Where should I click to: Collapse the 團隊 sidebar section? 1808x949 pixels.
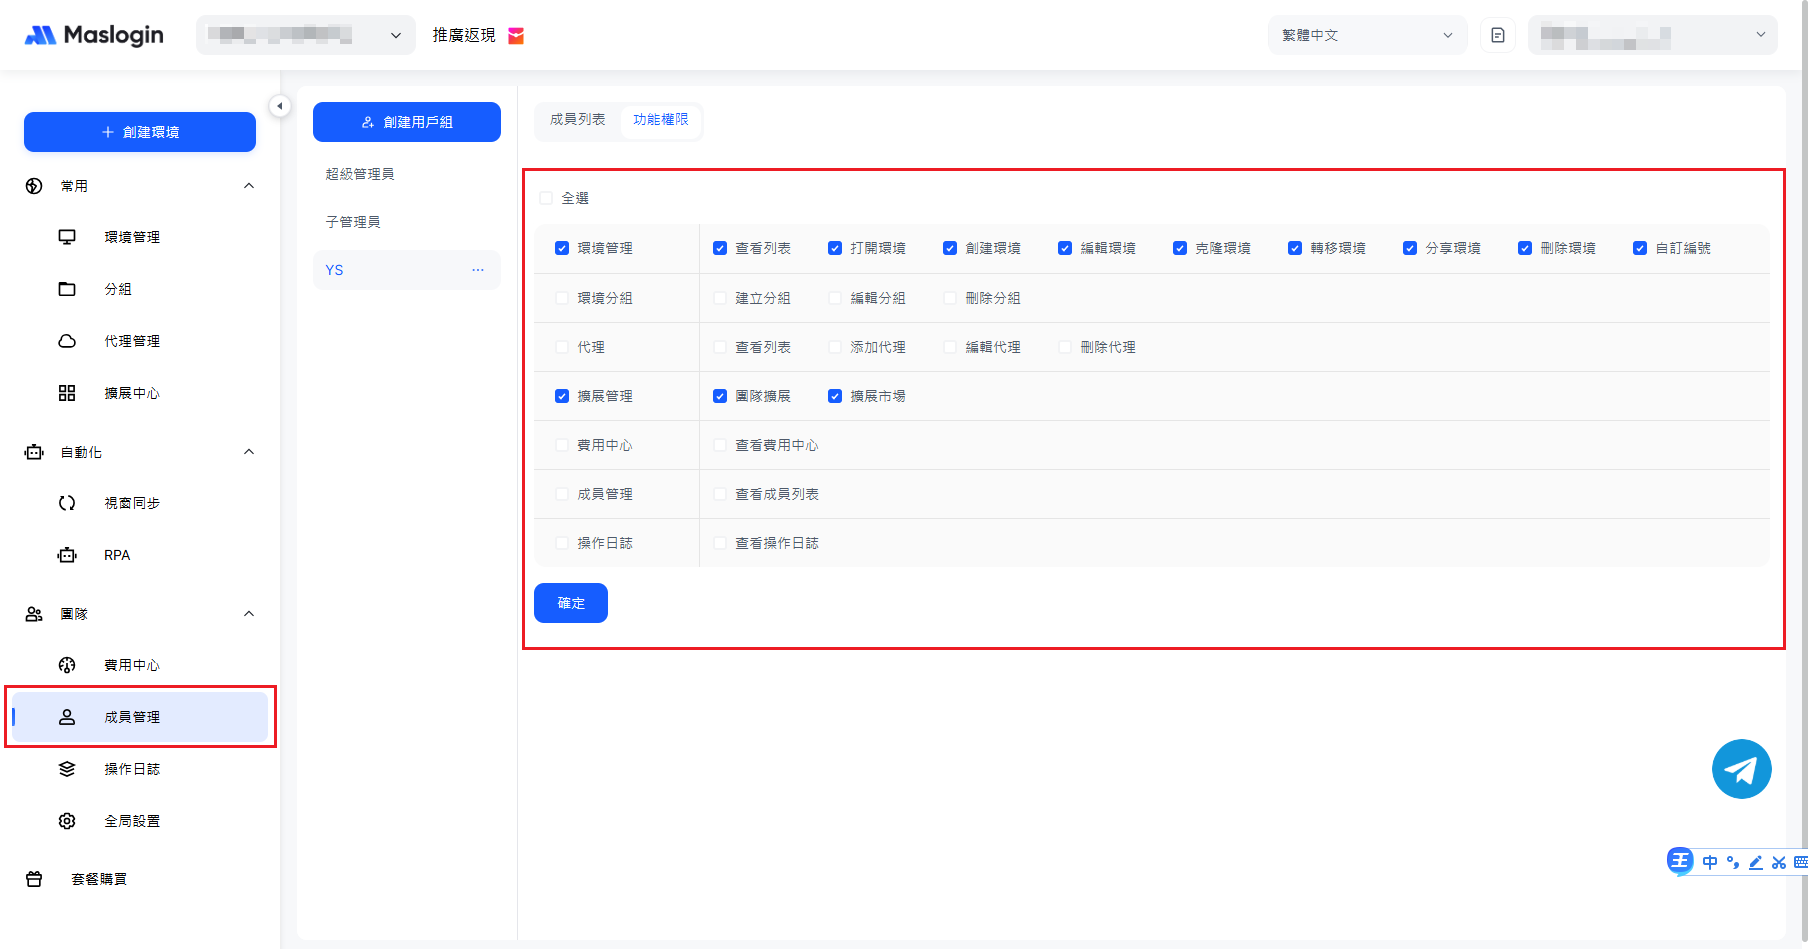point(249,614)
